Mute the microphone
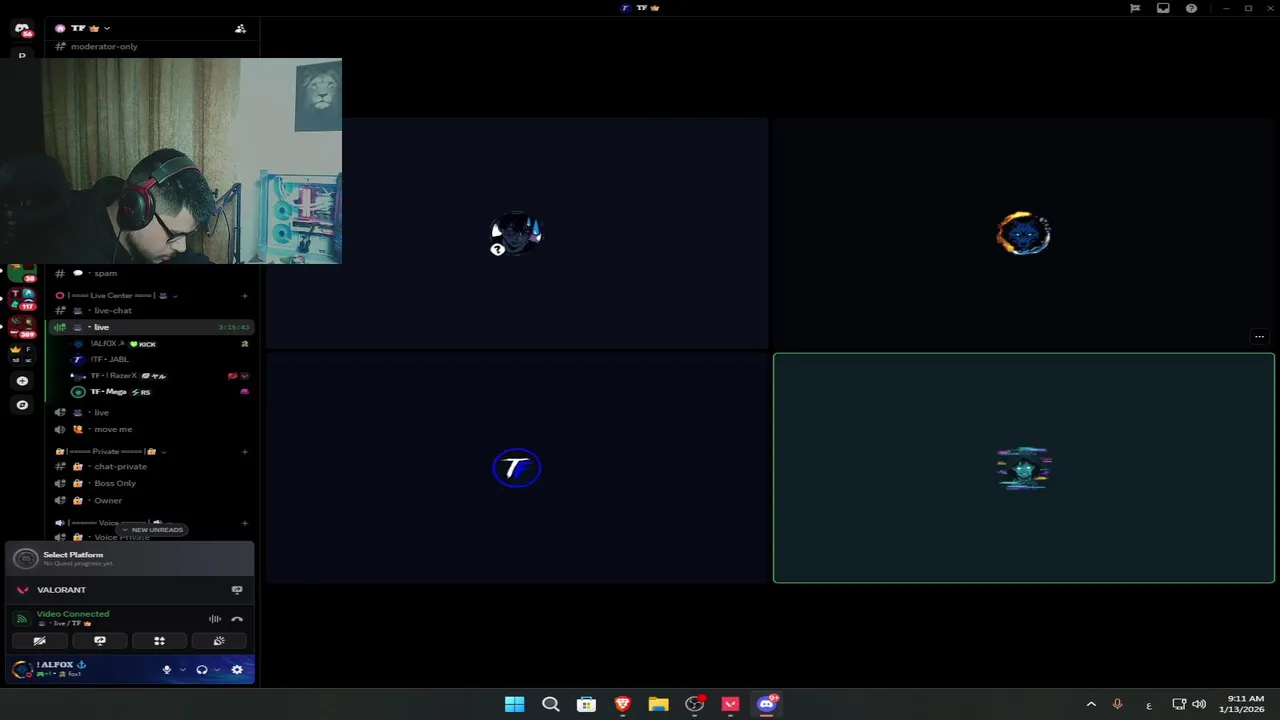Viewport: 1280px width, 720px height. tap(167, 670)
